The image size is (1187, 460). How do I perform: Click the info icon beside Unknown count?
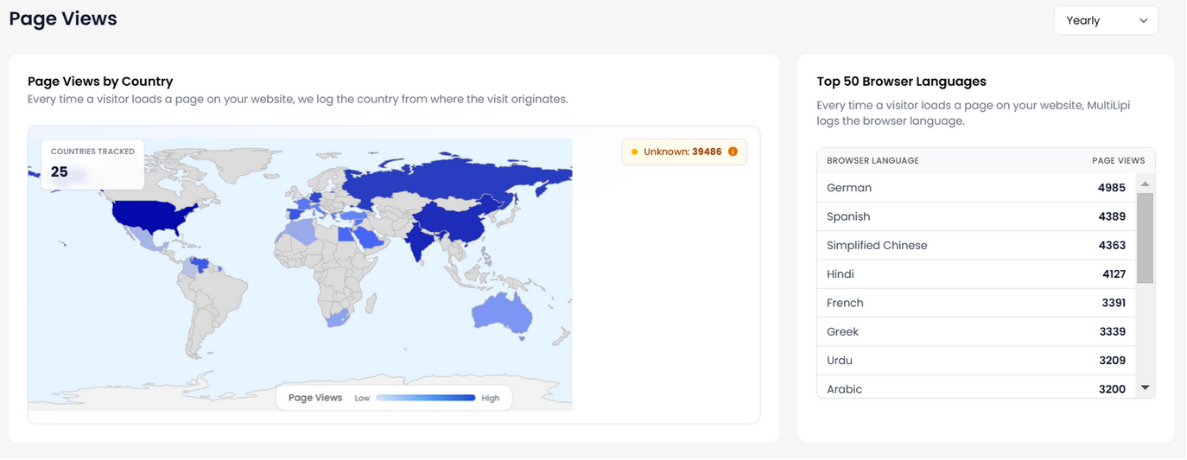(732, 151)
